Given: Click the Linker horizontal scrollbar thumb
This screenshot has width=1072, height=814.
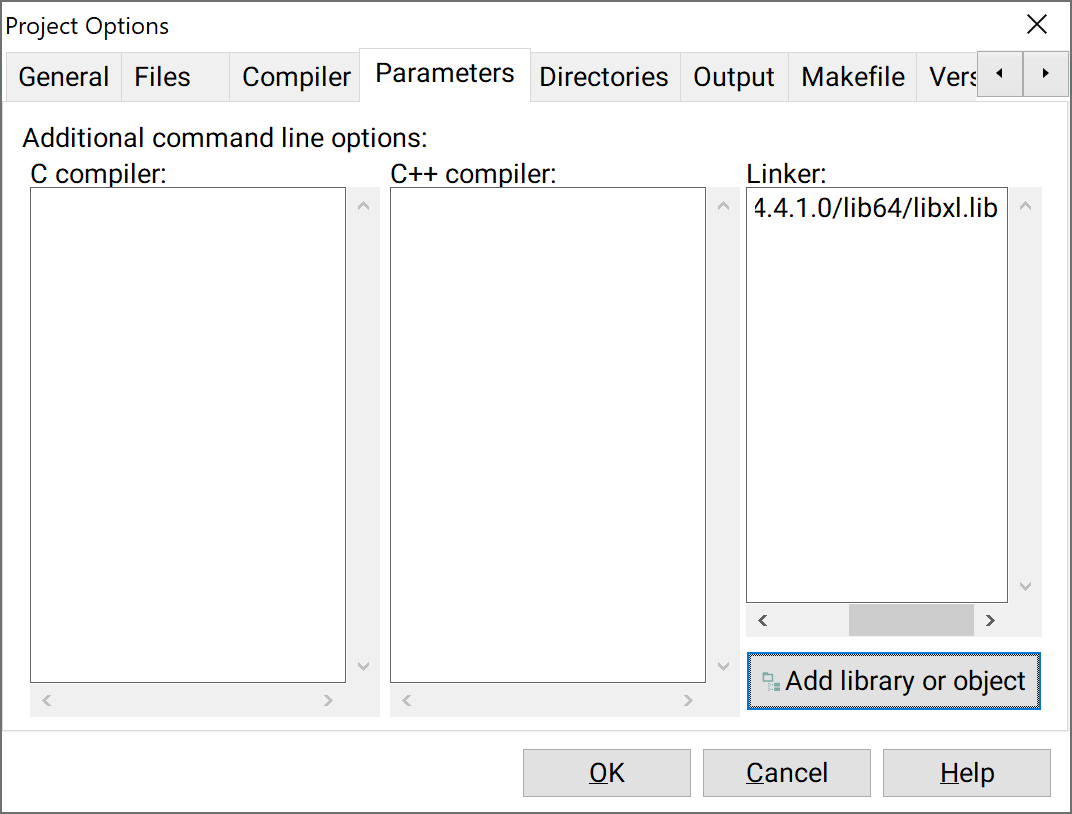Looking at the screenshot, I should (x=911, y=621).
